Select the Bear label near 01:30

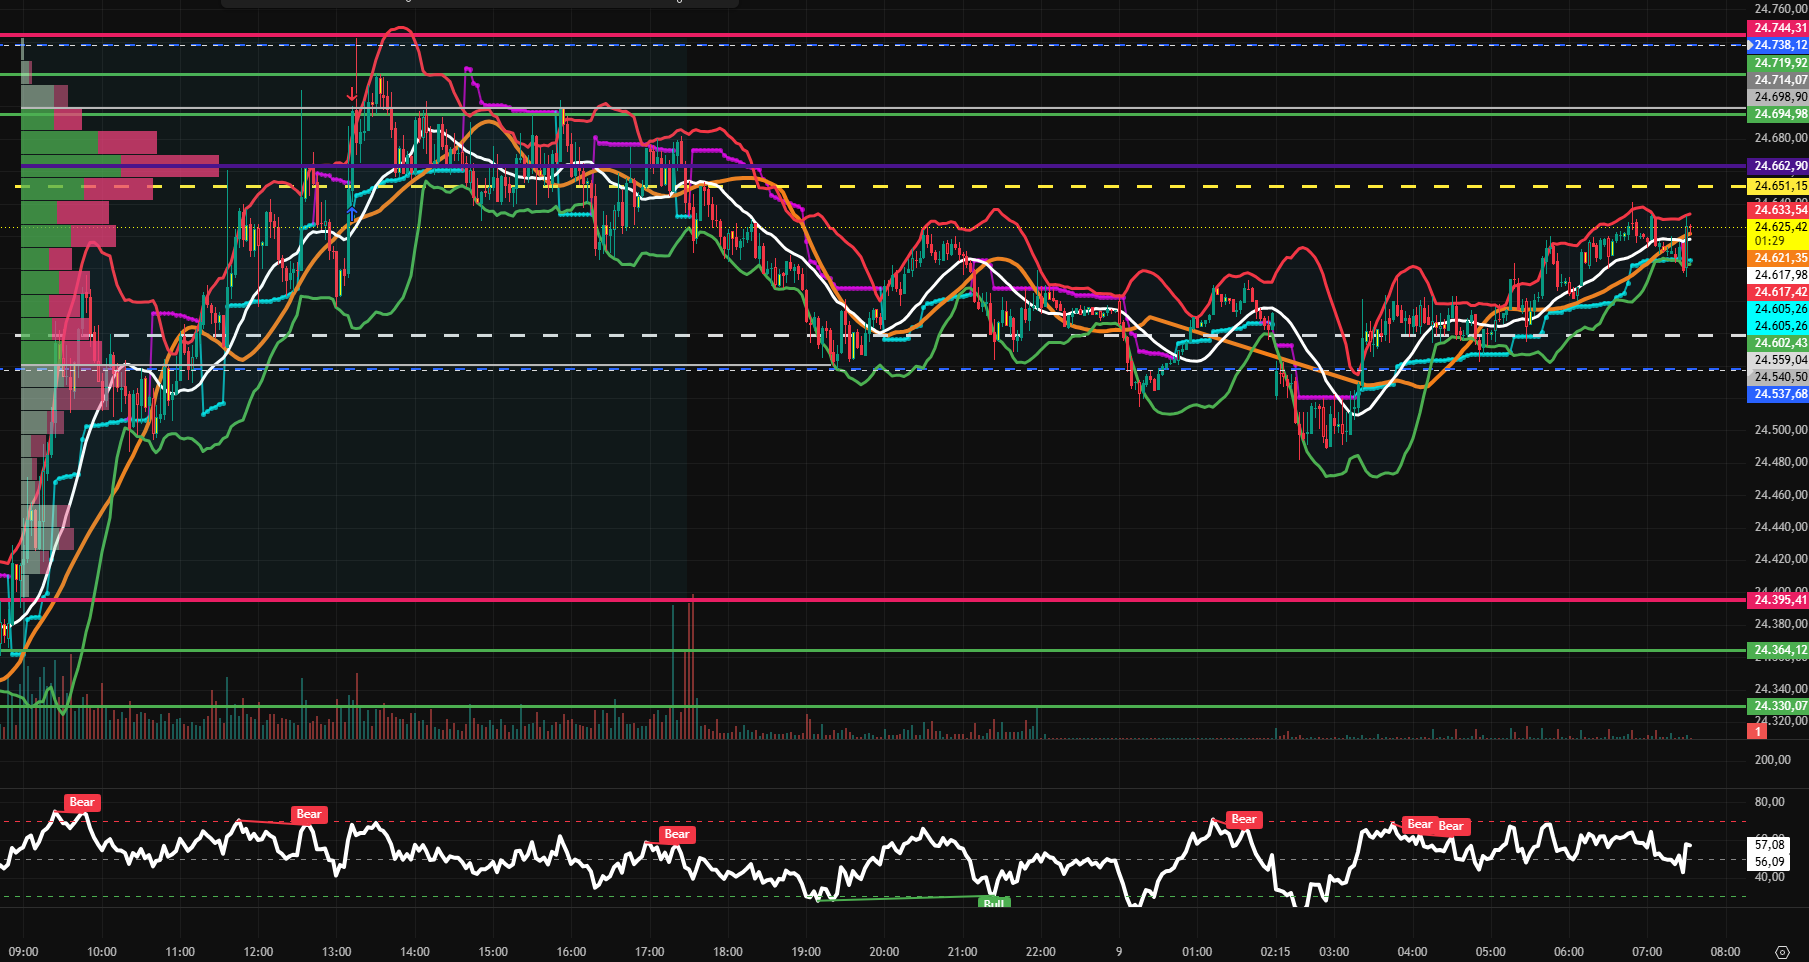click(1244, 819)
